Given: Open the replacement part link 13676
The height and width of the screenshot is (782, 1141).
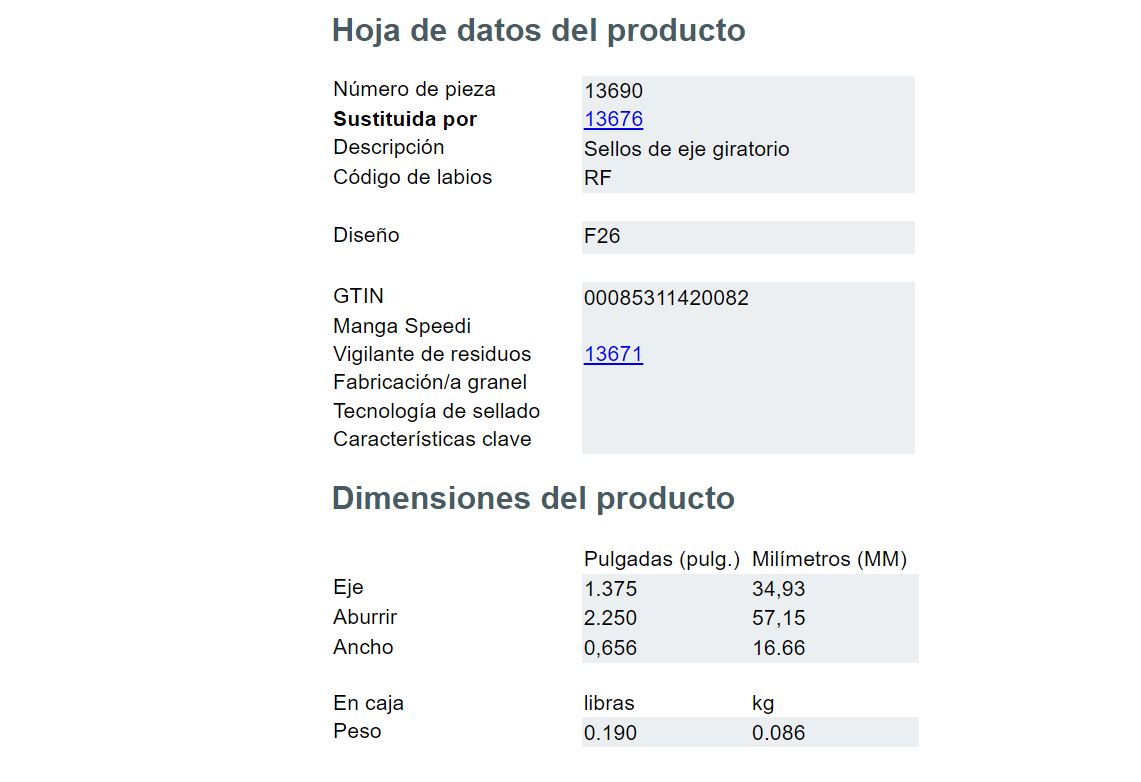Looking at the screenshot, I should [x=613, y=119].
